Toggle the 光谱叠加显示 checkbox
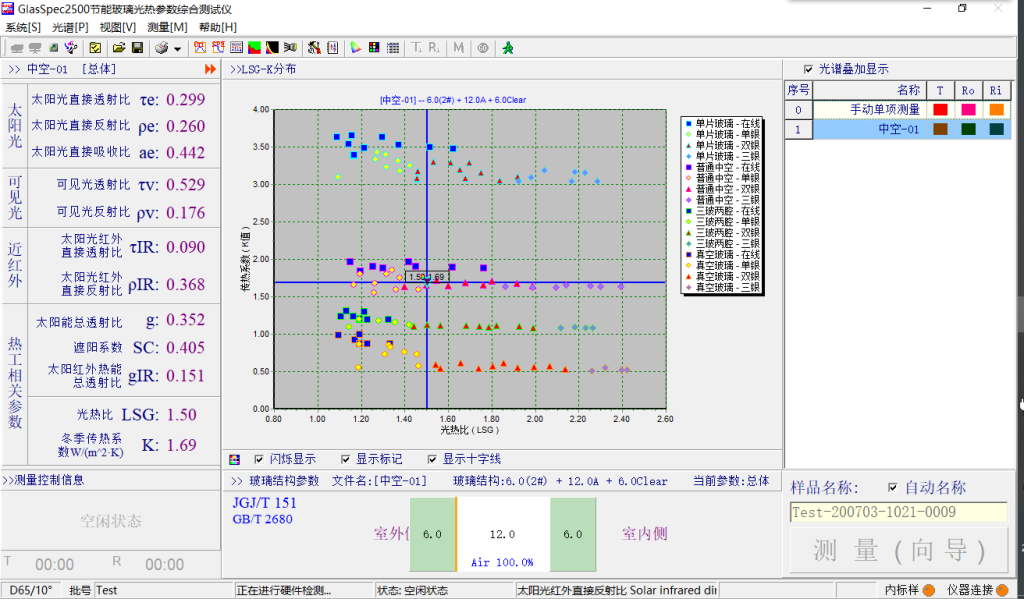 (808, 69)
